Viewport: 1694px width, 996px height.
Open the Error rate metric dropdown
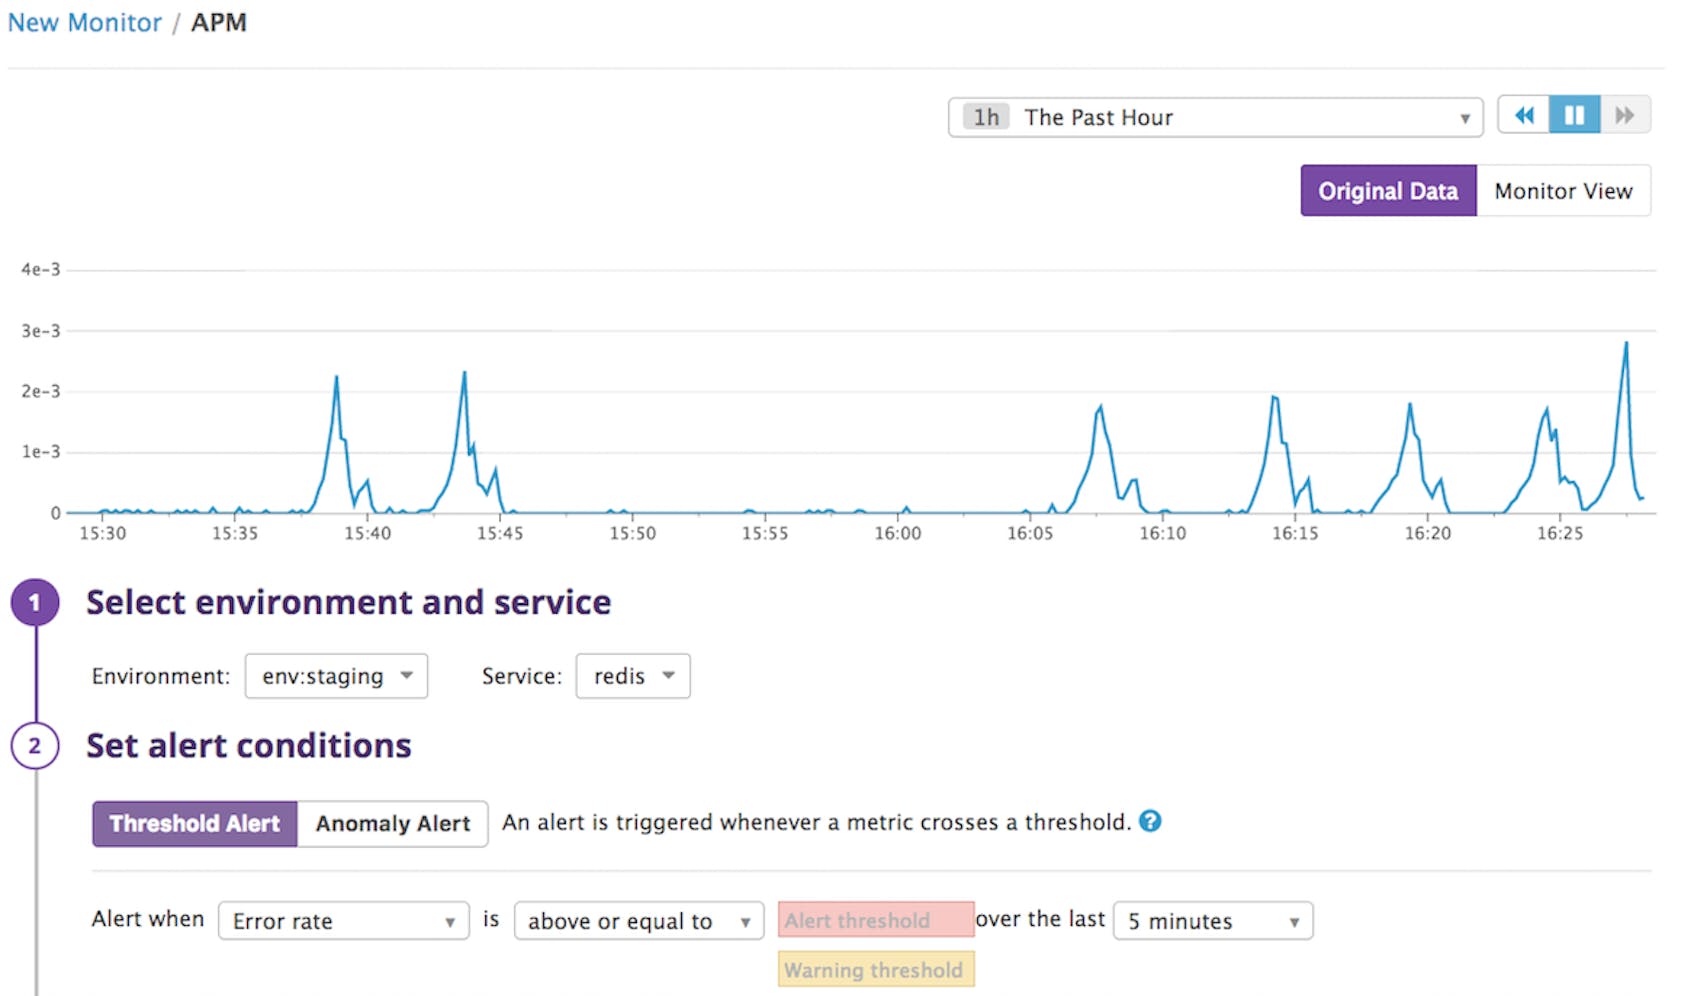coord(343,920)
